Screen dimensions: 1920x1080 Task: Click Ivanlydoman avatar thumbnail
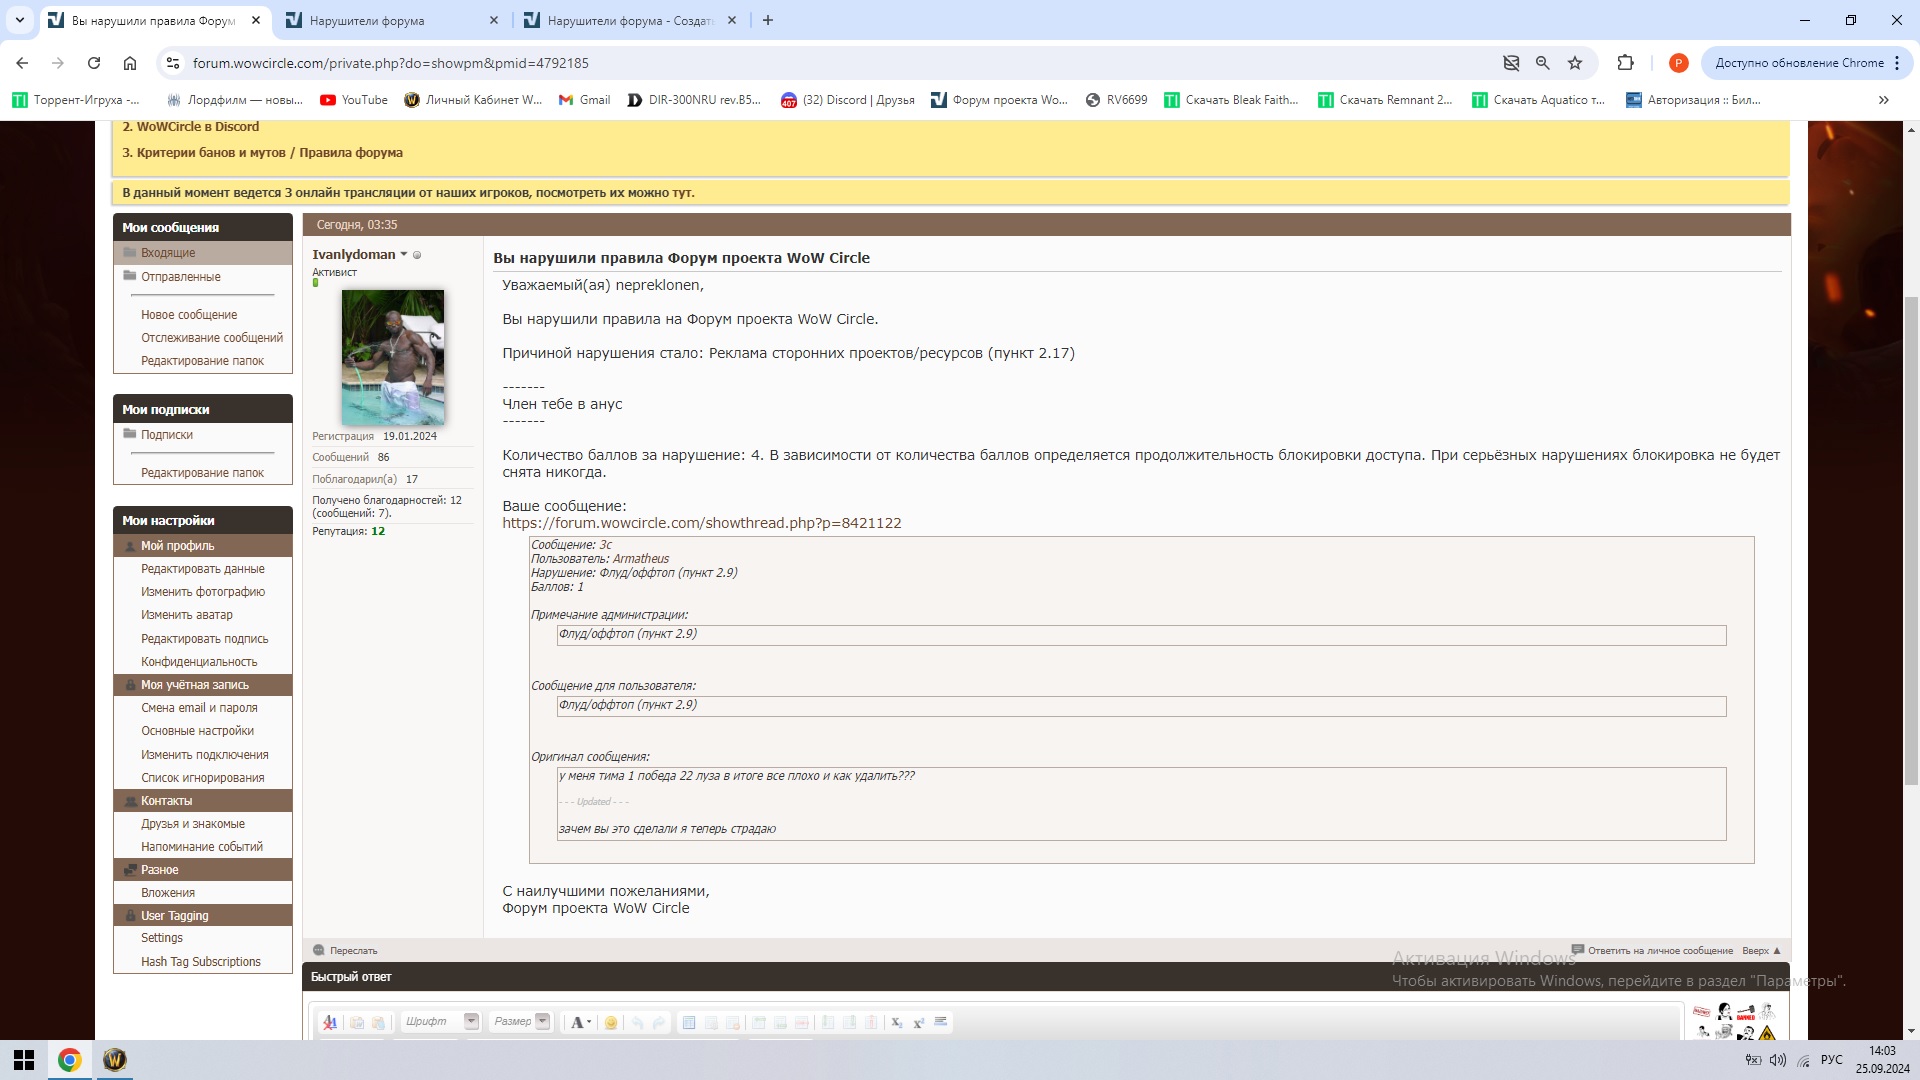393,357
